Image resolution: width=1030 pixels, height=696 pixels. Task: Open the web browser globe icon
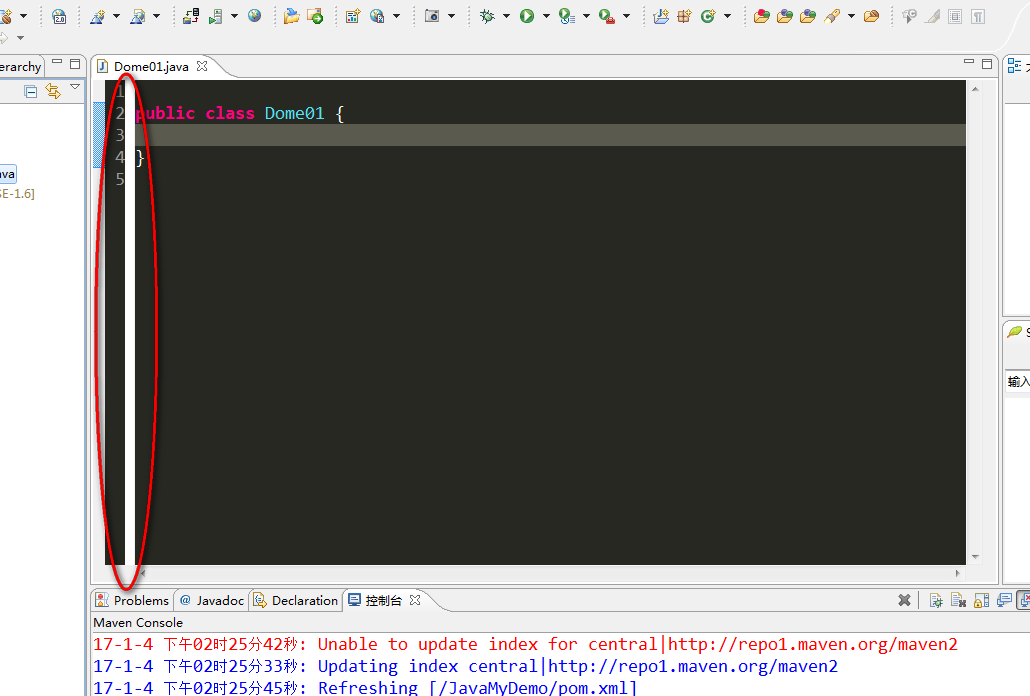point(254,16)
